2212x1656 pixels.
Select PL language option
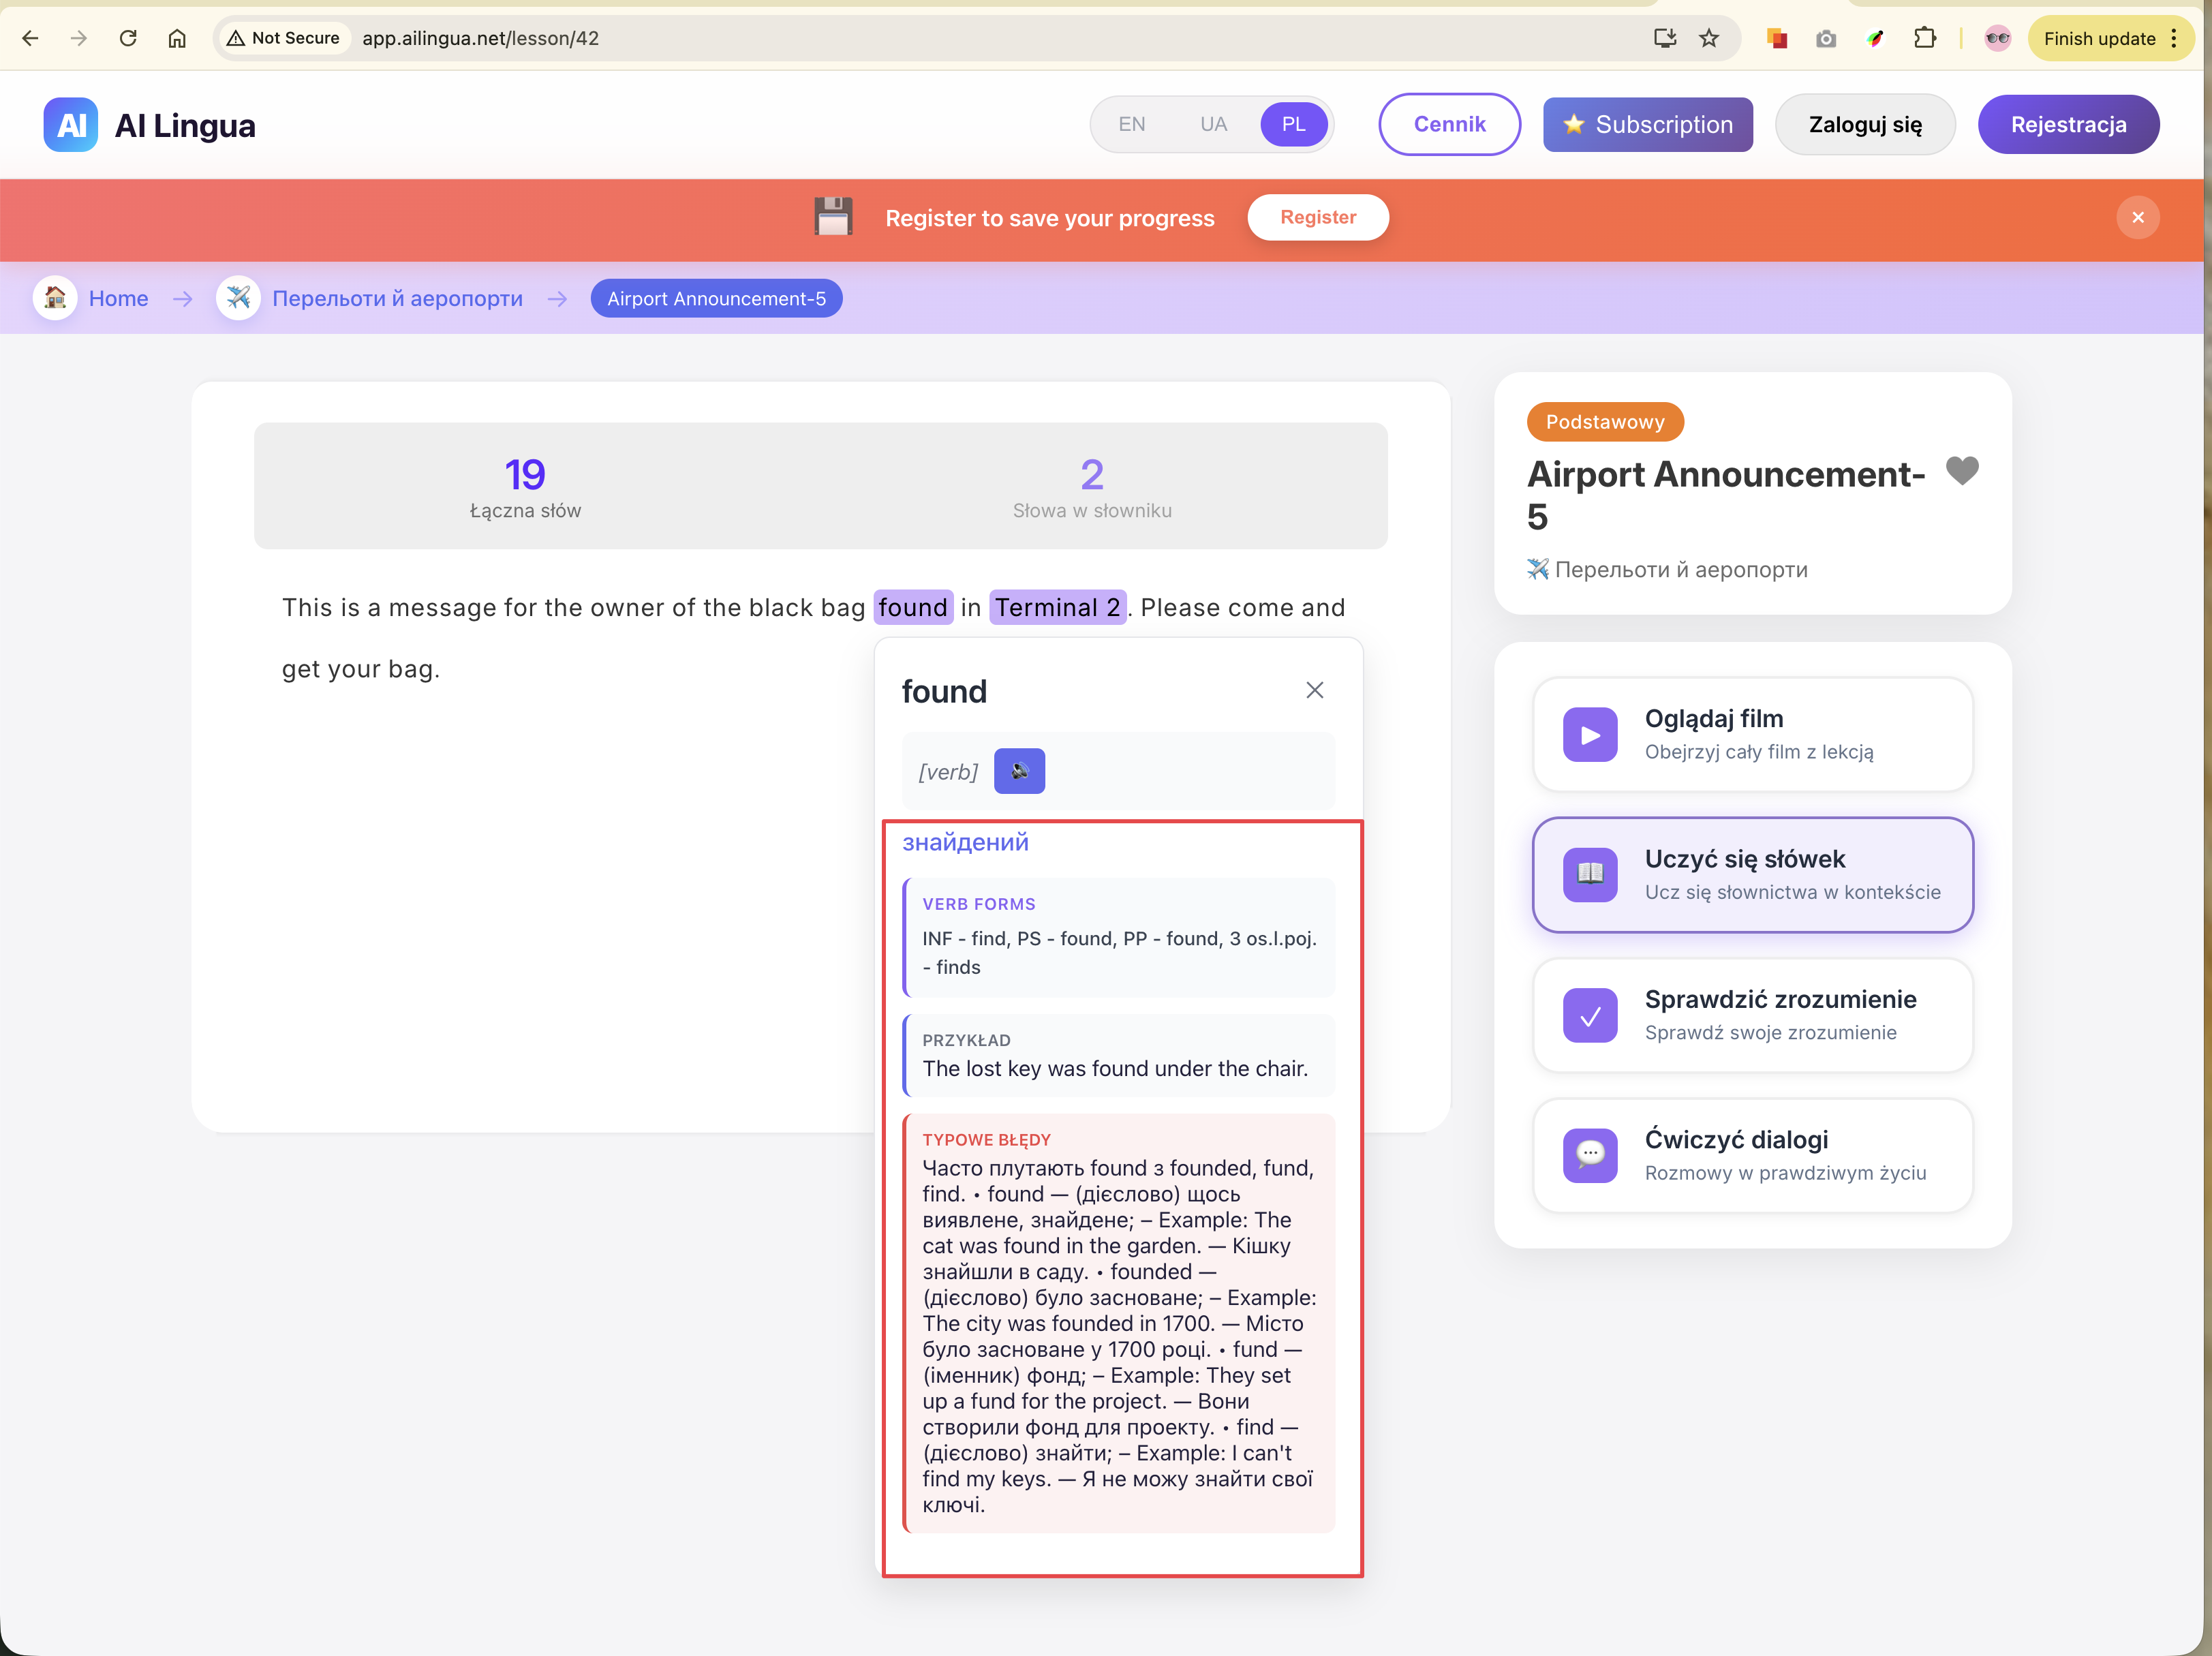click(1293, 124)
